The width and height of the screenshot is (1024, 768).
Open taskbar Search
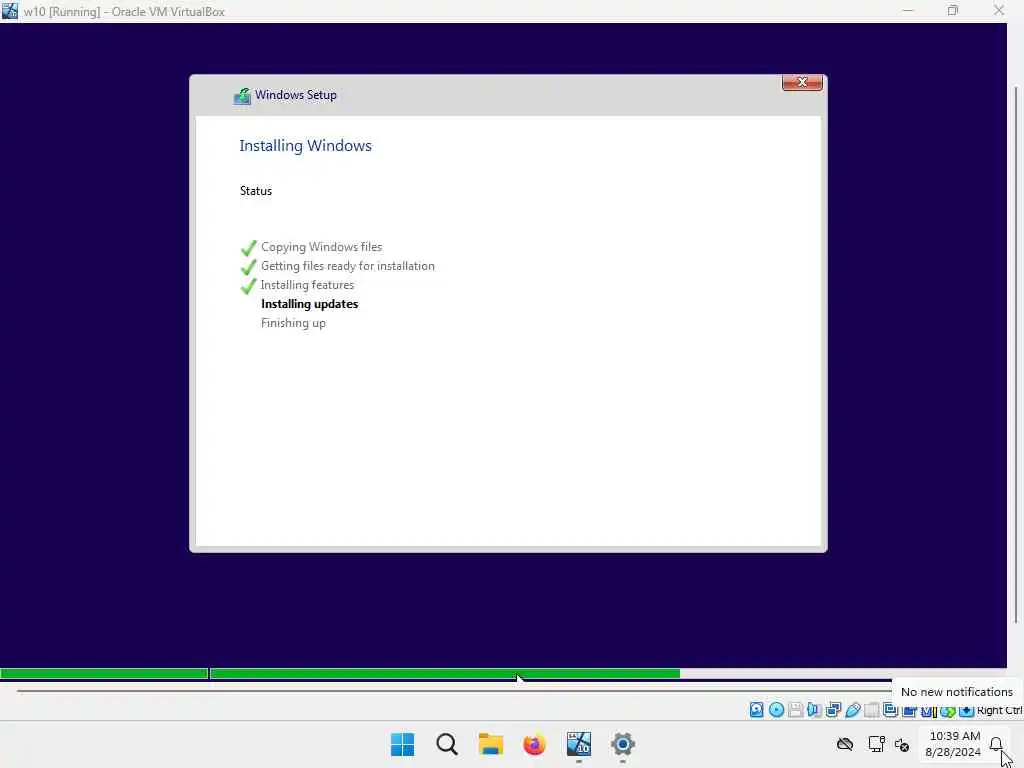[447, 744]
